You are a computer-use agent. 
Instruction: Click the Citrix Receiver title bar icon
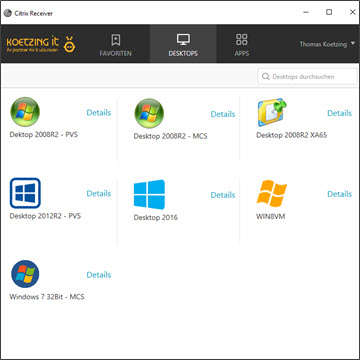click(7, 13)
